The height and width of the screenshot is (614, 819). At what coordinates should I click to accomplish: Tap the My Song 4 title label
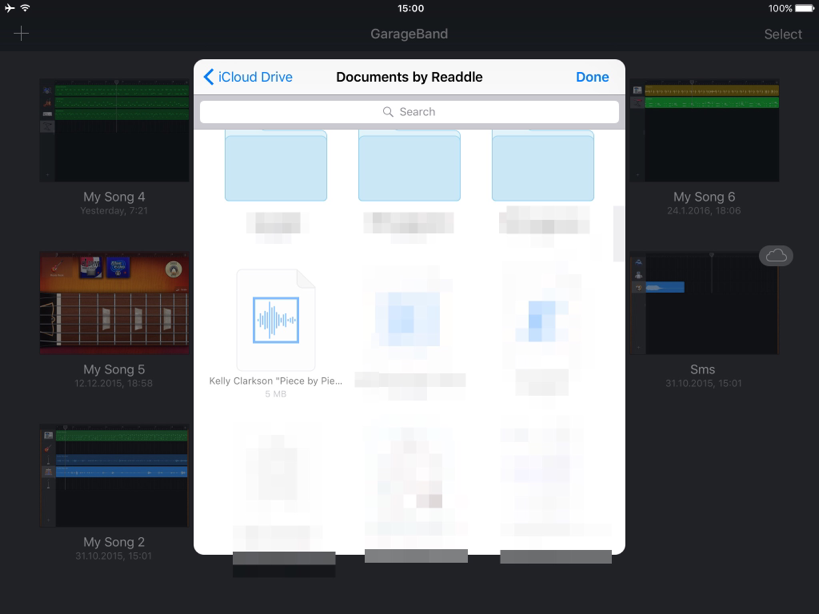[x=114, y=197]
